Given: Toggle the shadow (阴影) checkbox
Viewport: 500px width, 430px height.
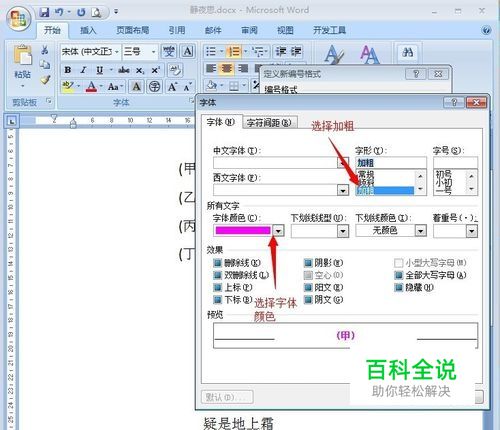Looking at the screenshot, I should (x=308, y=263).
